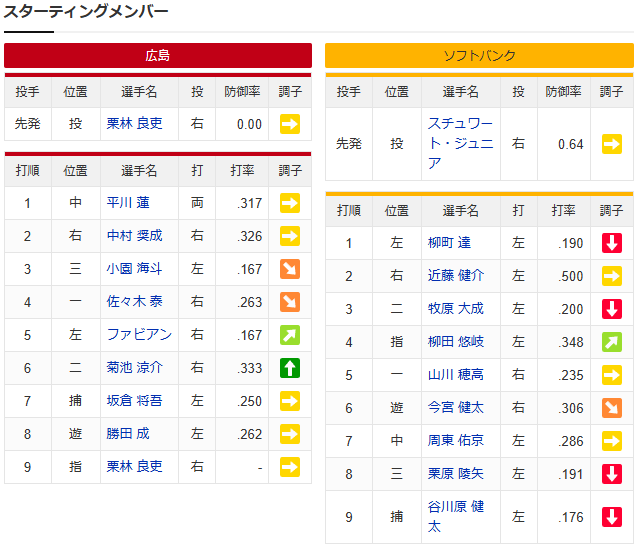Click 柳町 達 player link

[449, 243]
